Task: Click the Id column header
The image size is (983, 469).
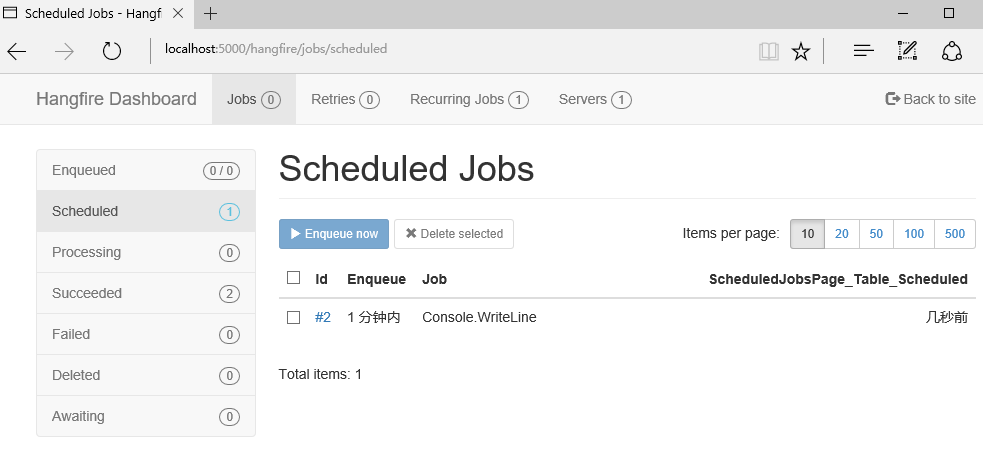Action: (322, 279)
